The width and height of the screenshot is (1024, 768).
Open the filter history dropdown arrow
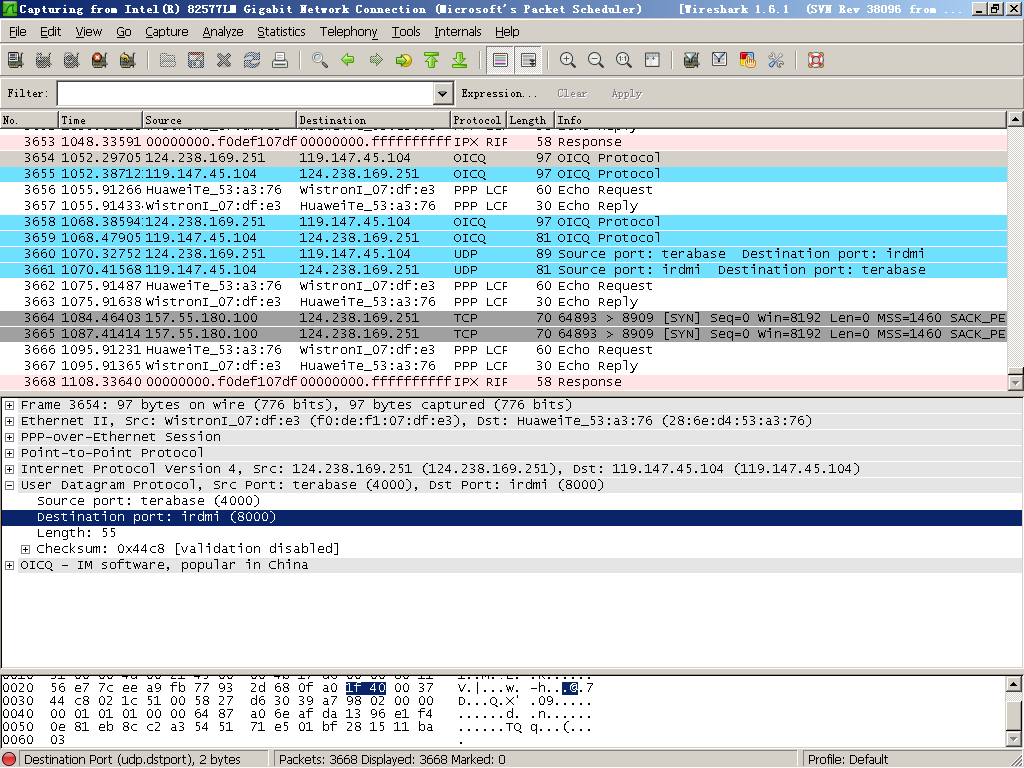[x=443, y=93]
